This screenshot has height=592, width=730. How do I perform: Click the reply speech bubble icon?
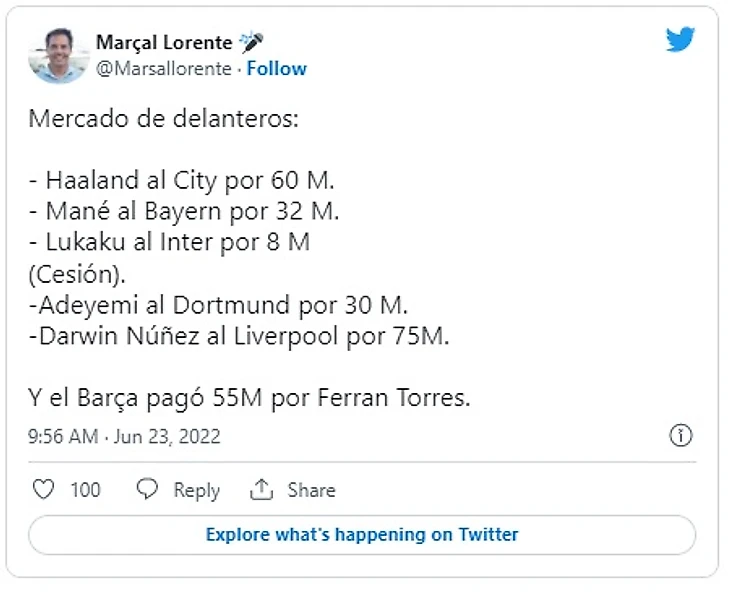click(x=148, y=490)
